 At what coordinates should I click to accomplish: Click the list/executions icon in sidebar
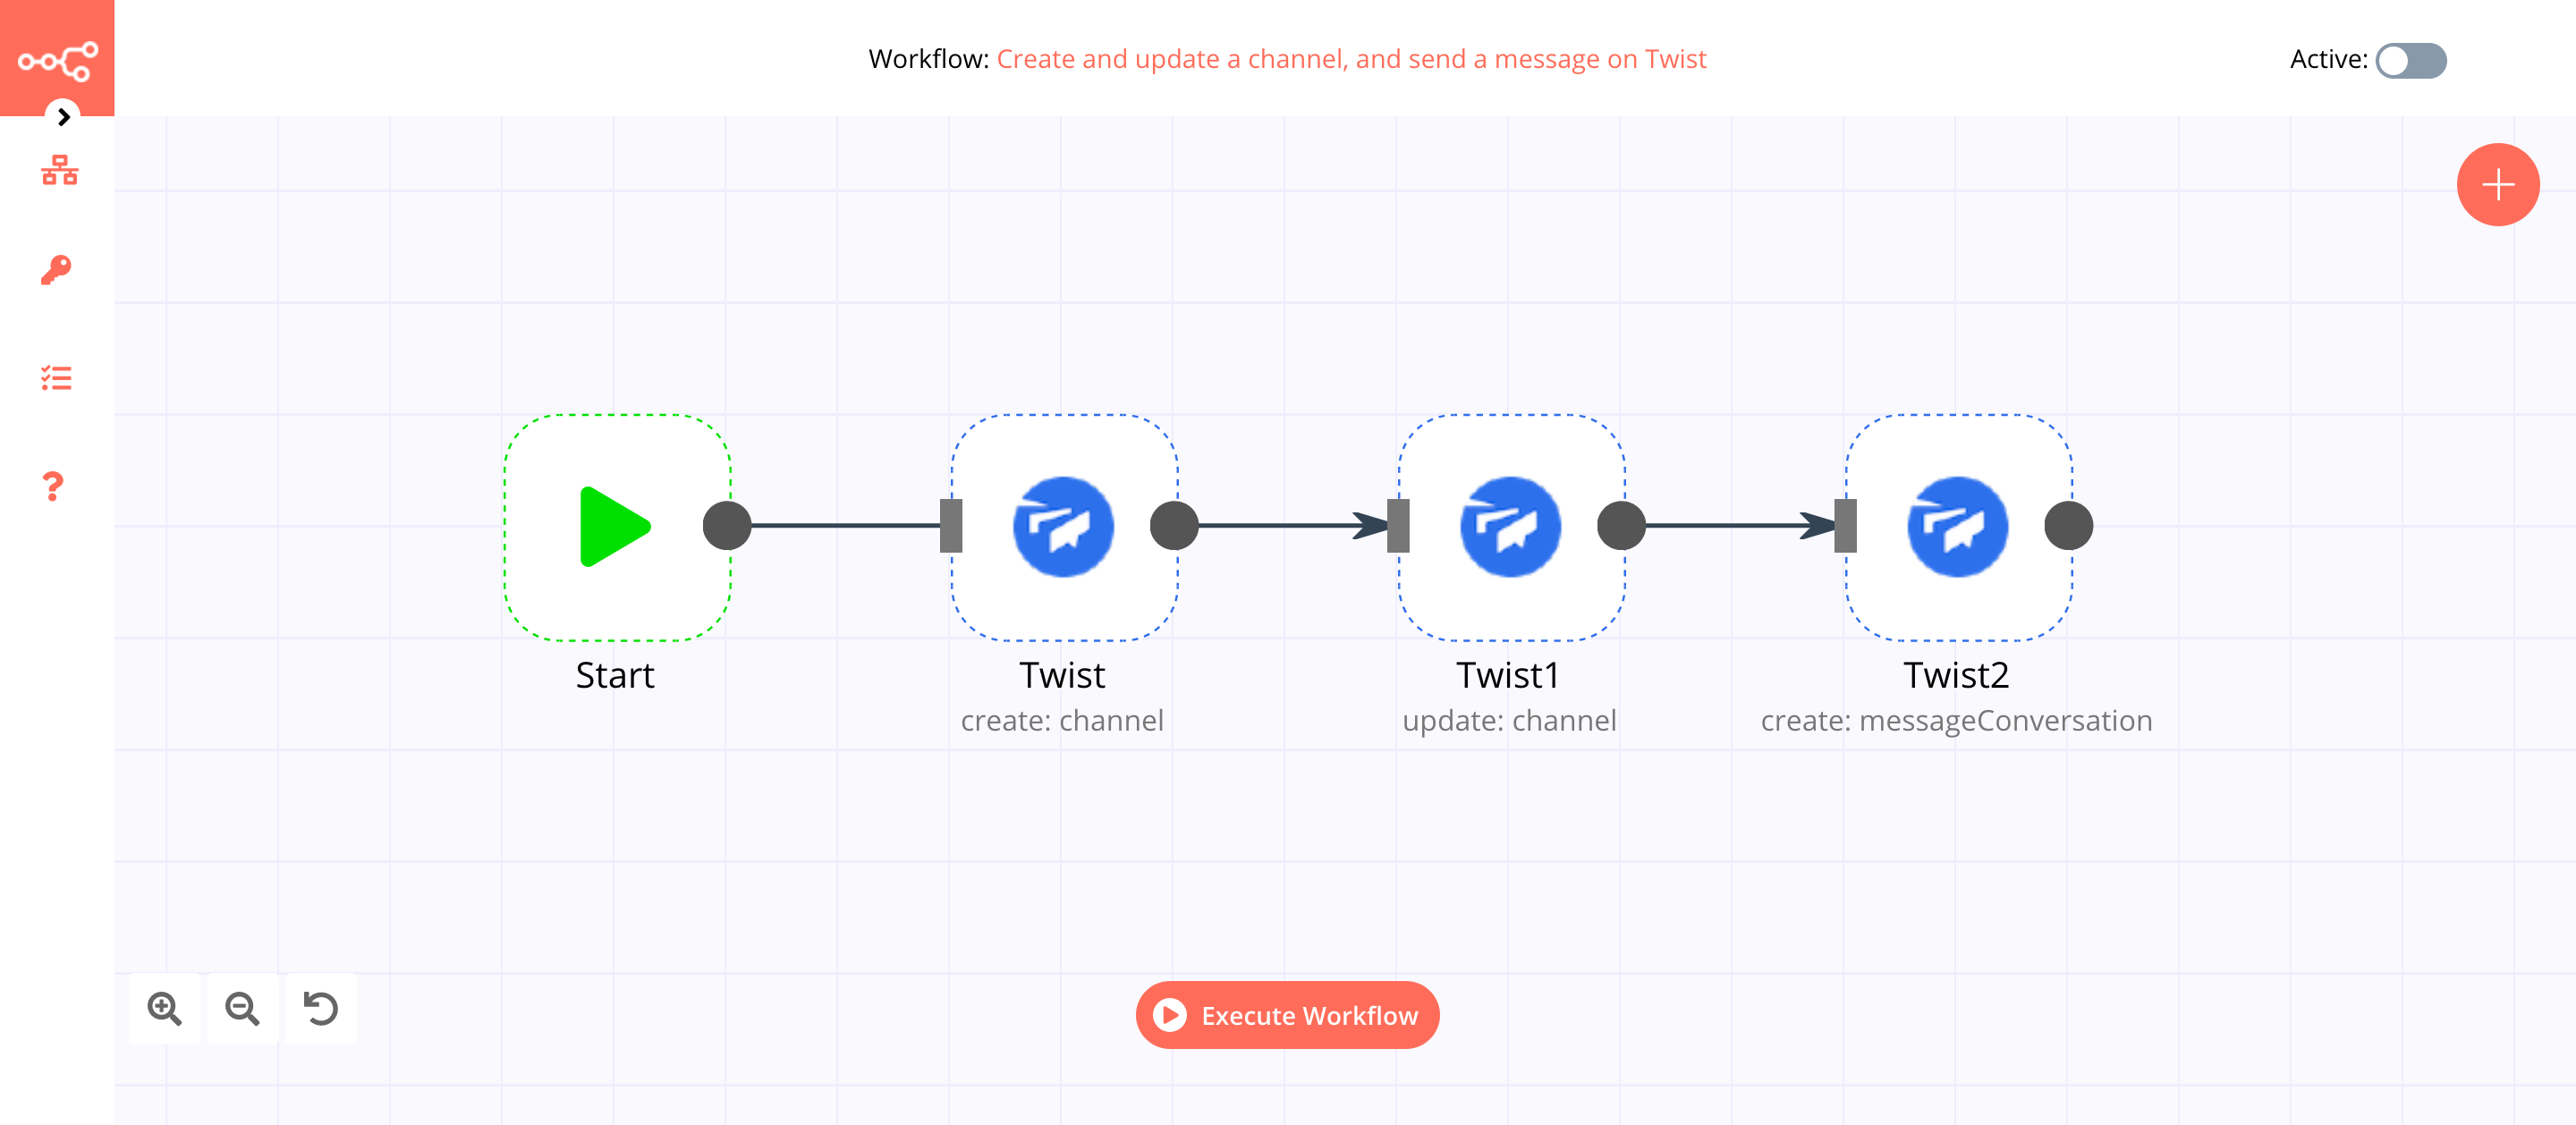click(x=57, y=377)
